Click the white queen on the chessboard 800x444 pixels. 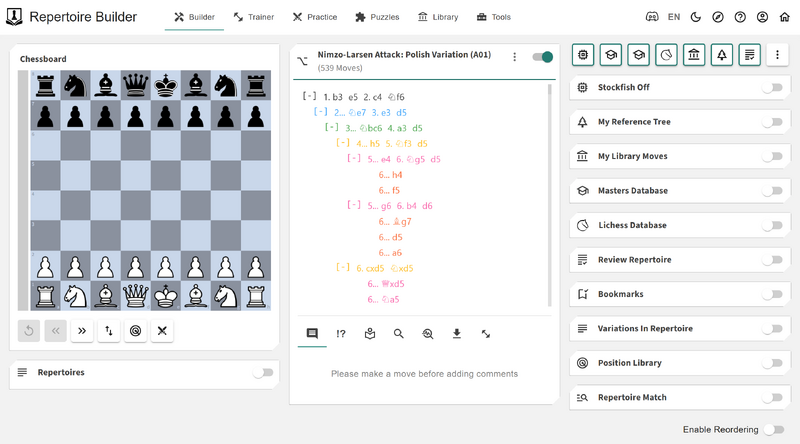click(135, 296)
